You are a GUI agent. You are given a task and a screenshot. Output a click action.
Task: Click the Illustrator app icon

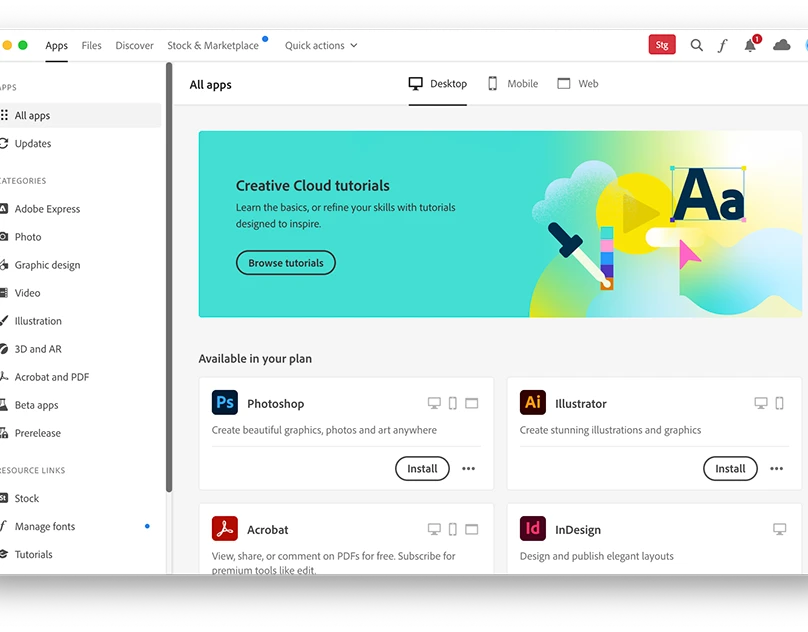pos(533,403)
